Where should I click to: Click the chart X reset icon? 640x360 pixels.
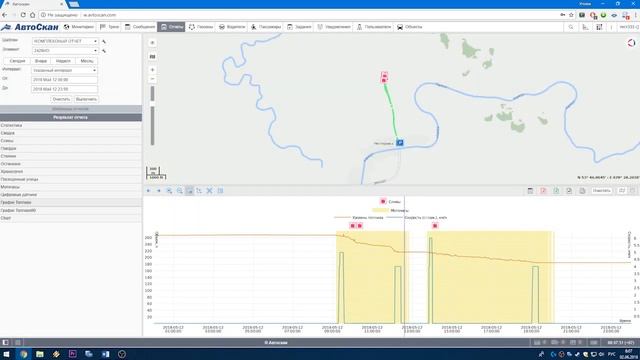click(x=209, y=191)
